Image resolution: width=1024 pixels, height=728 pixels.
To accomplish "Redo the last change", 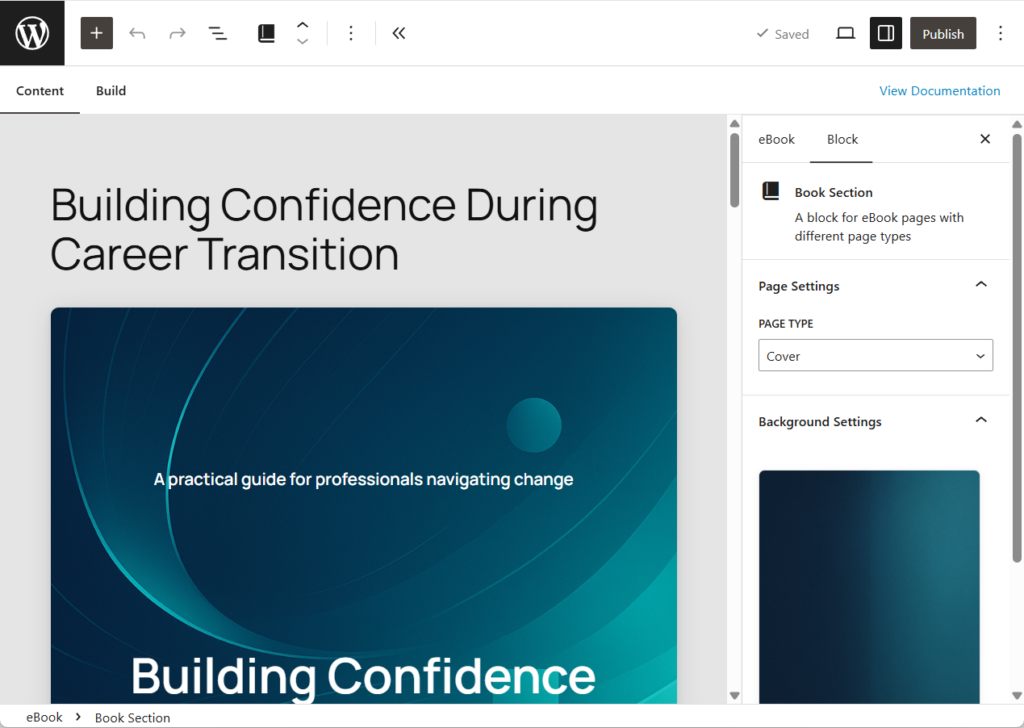I will point(177,33).
